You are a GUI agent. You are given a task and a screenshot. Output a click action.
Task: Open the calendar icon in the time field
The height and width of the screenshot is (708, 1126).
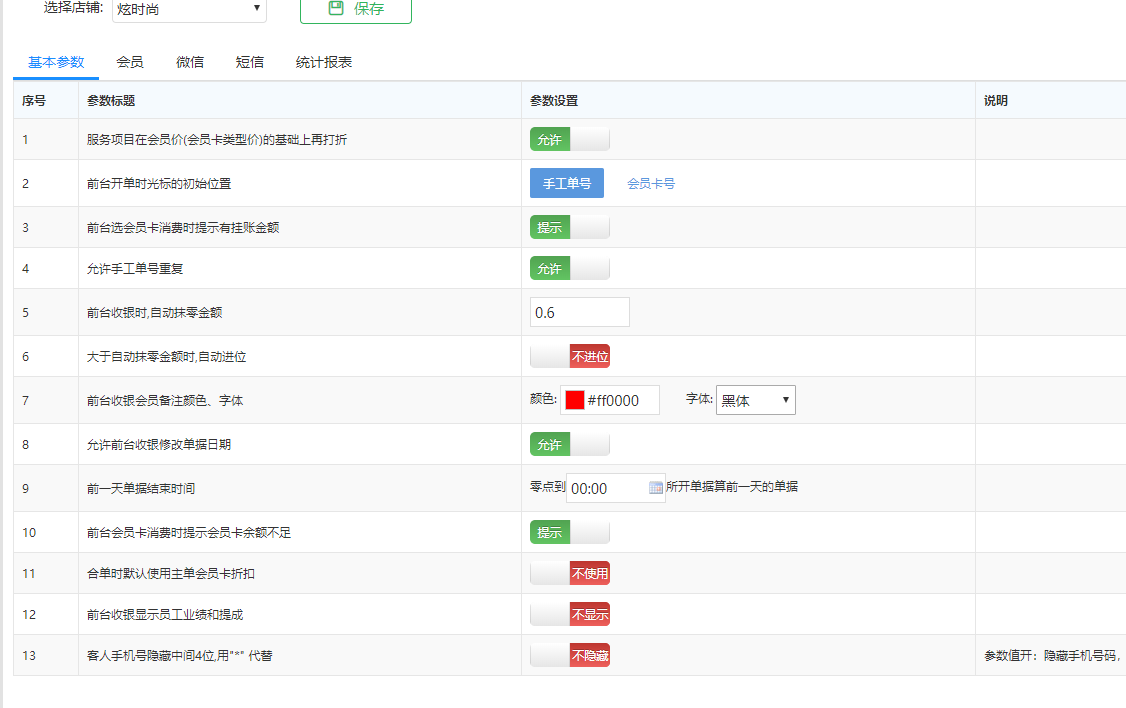pyautogui.click(x=655, y=488)
